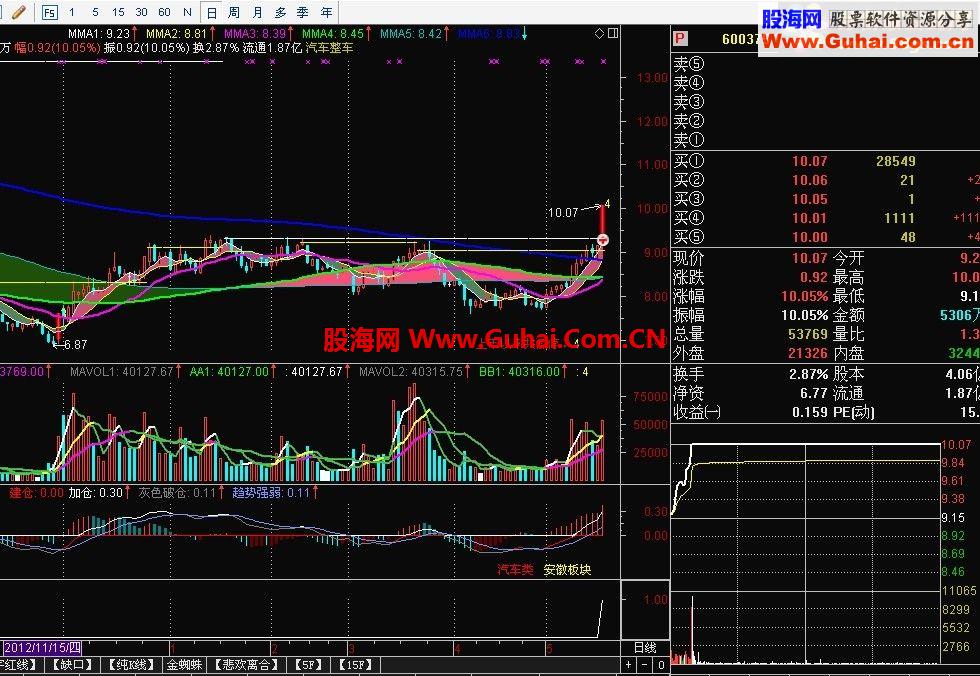Click the 2012/11/15/四 date field
This screenshot has width=980, height=676.
click(42, 647)
